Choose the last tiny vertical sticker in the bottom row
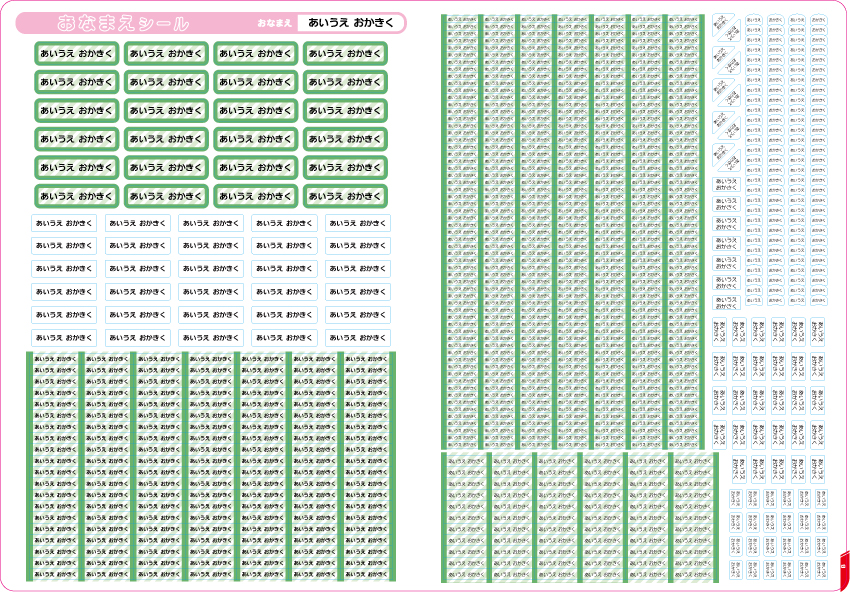Viewport: 850px width, 592px height. [822, 569]
